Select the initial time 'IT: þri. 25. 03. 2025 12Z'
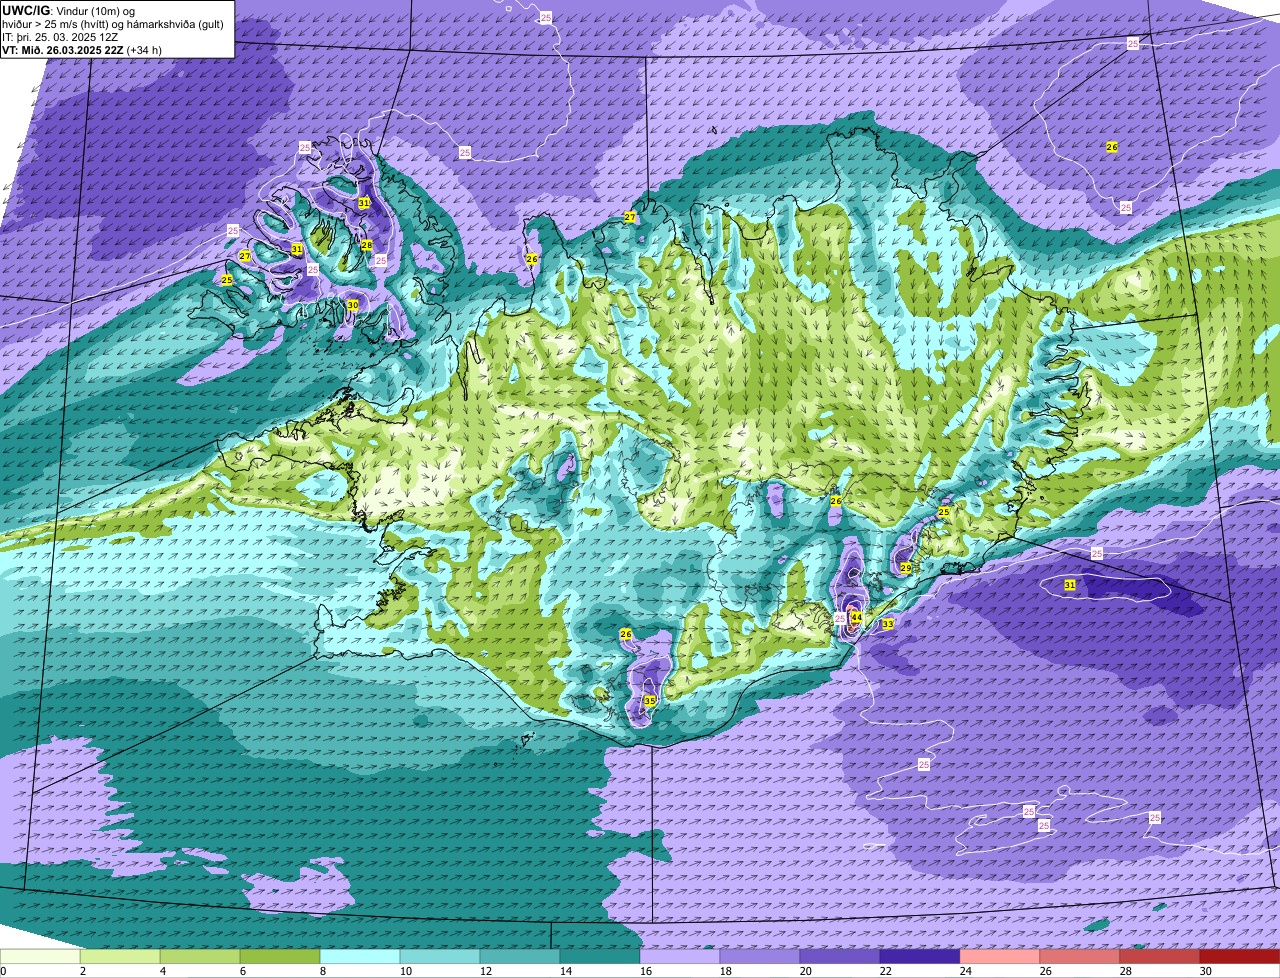 coord(60,37)
